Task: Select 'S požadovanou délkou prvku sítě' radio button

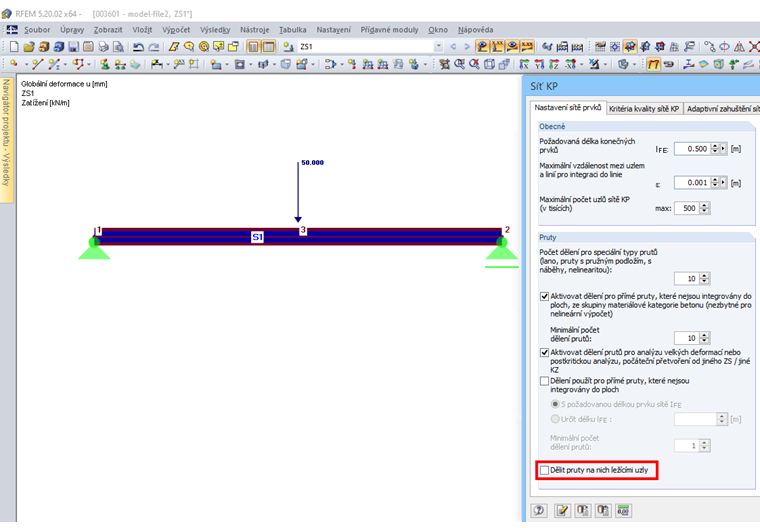Action: (x=555, y=404)
